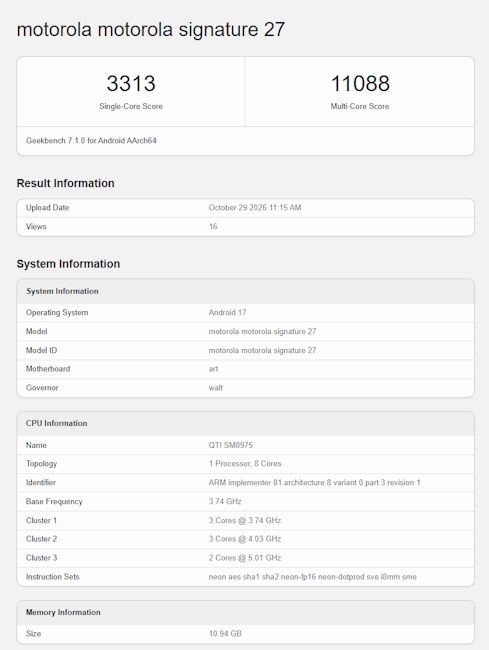Select the CPU name 'QTI SM8975'
Viewport: 489px width, 650px height.
coord(230,445)
